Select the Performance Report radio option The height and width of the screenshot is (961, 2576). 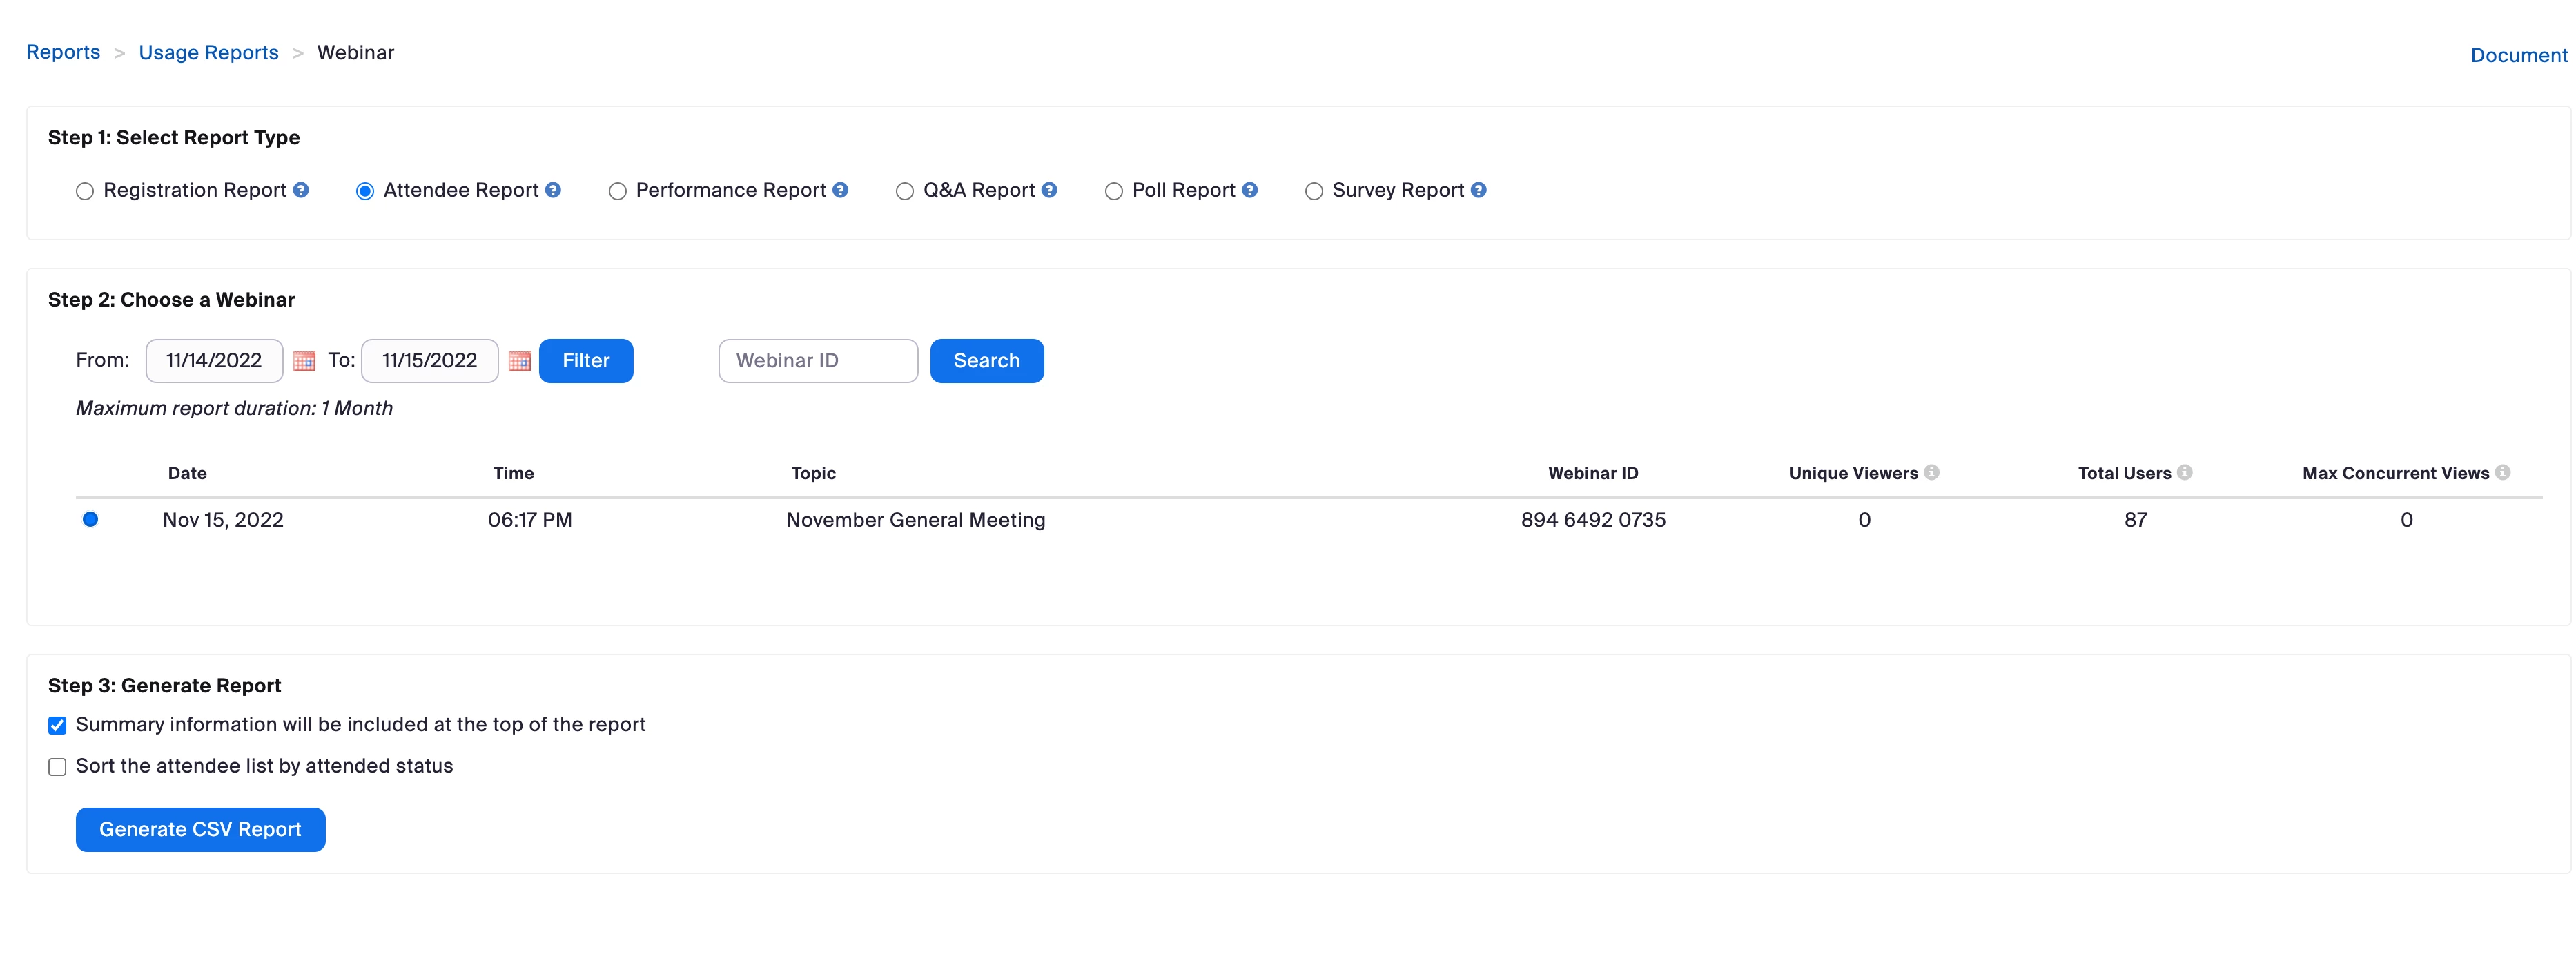point(617,191)
